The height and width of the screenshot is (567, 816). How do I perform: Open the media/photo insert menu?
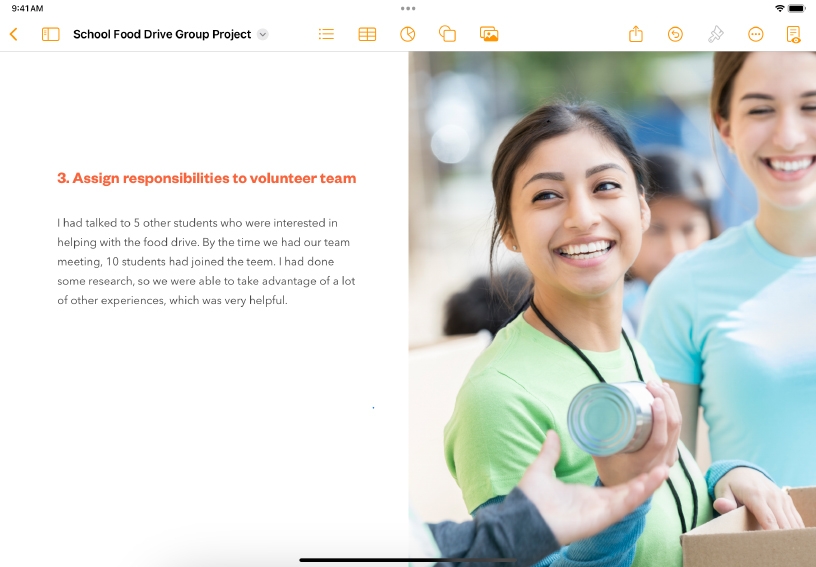(x=489, y=34)
